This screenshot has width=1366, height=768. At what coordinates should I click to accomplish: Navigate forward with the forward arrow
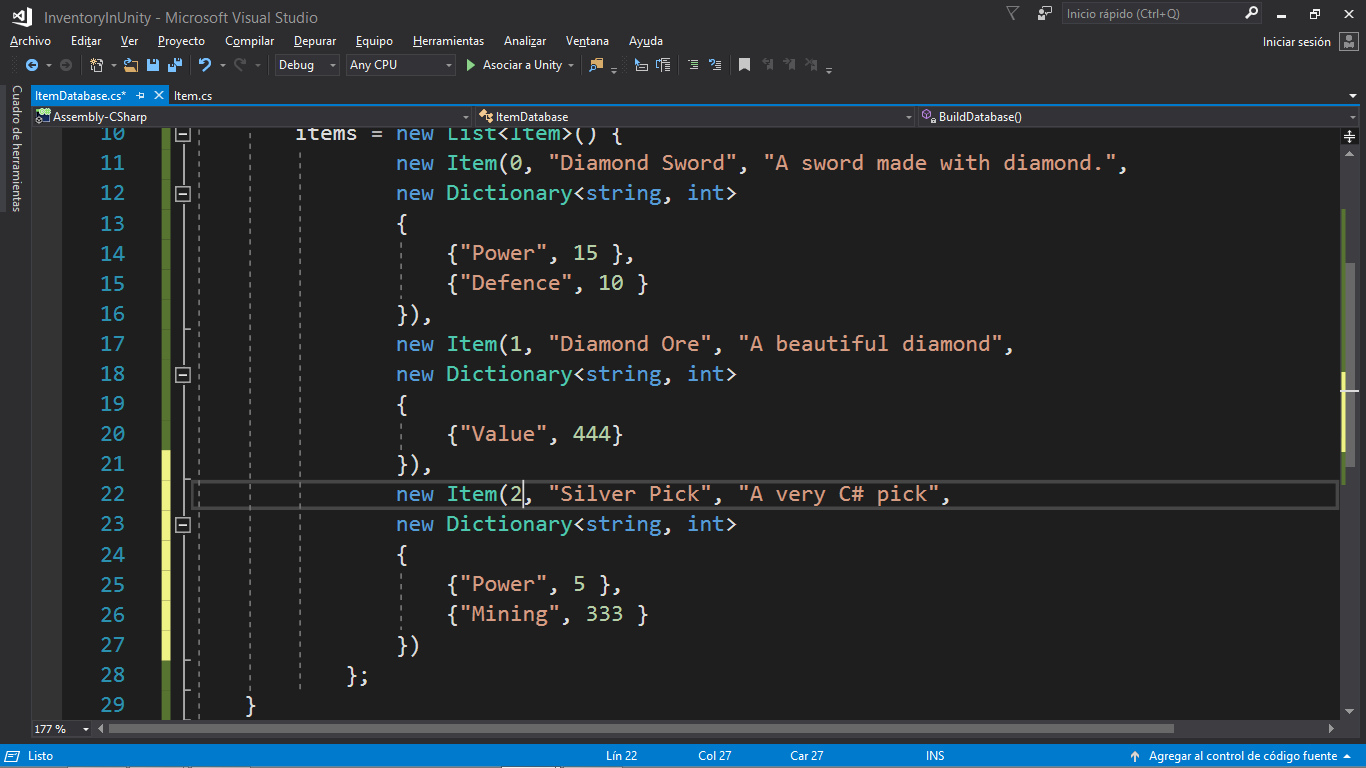click(66, 65)
